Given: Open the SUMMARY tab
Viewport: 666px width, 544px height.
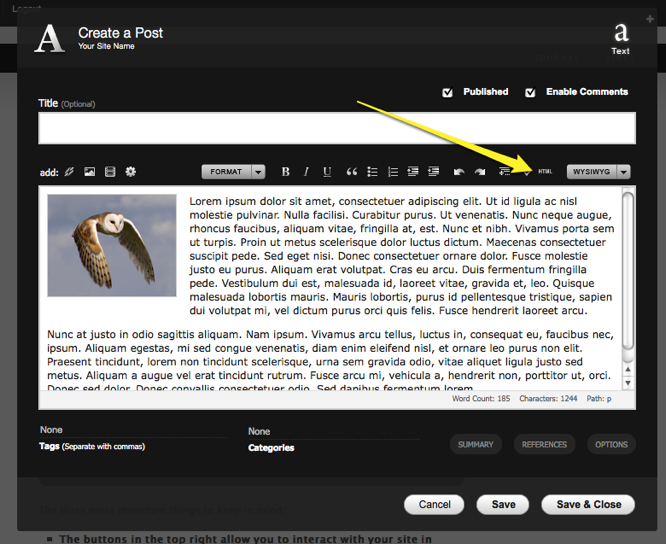Looking at the screenshot, I should (475, 444).
